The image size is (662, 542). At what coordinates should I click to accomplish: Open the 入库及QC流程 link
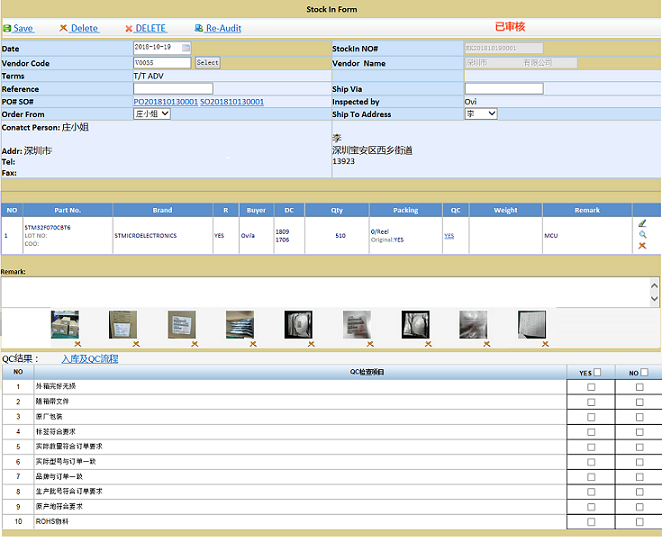click(x=89, y=359)
